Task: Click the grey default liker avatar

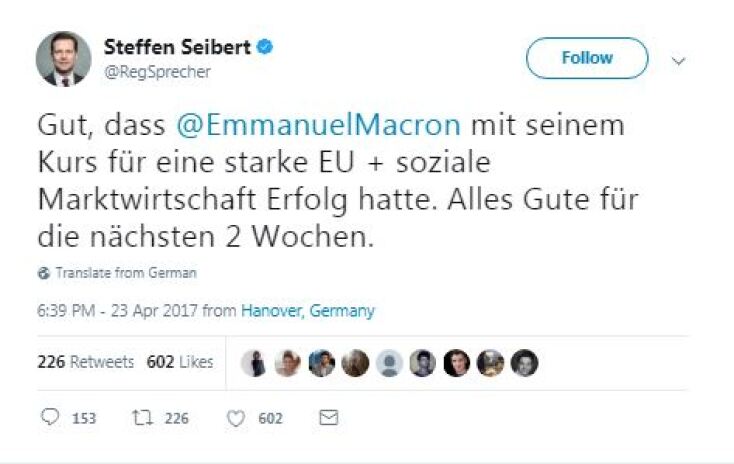Action: pyautogui.click(x=389, y=363)
